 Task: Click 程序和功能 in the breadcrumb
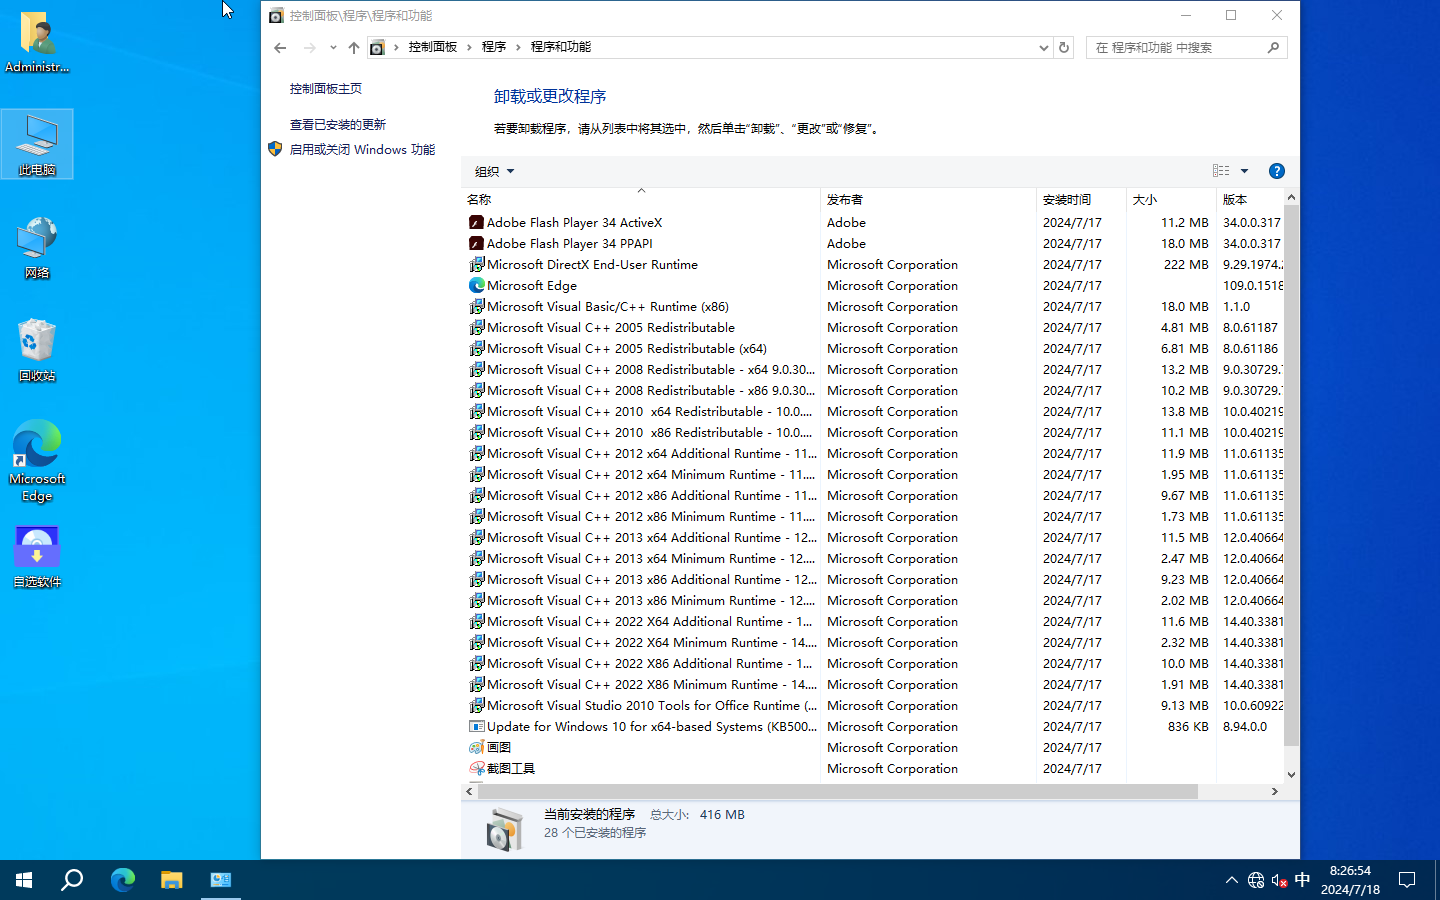pos(561,47)
